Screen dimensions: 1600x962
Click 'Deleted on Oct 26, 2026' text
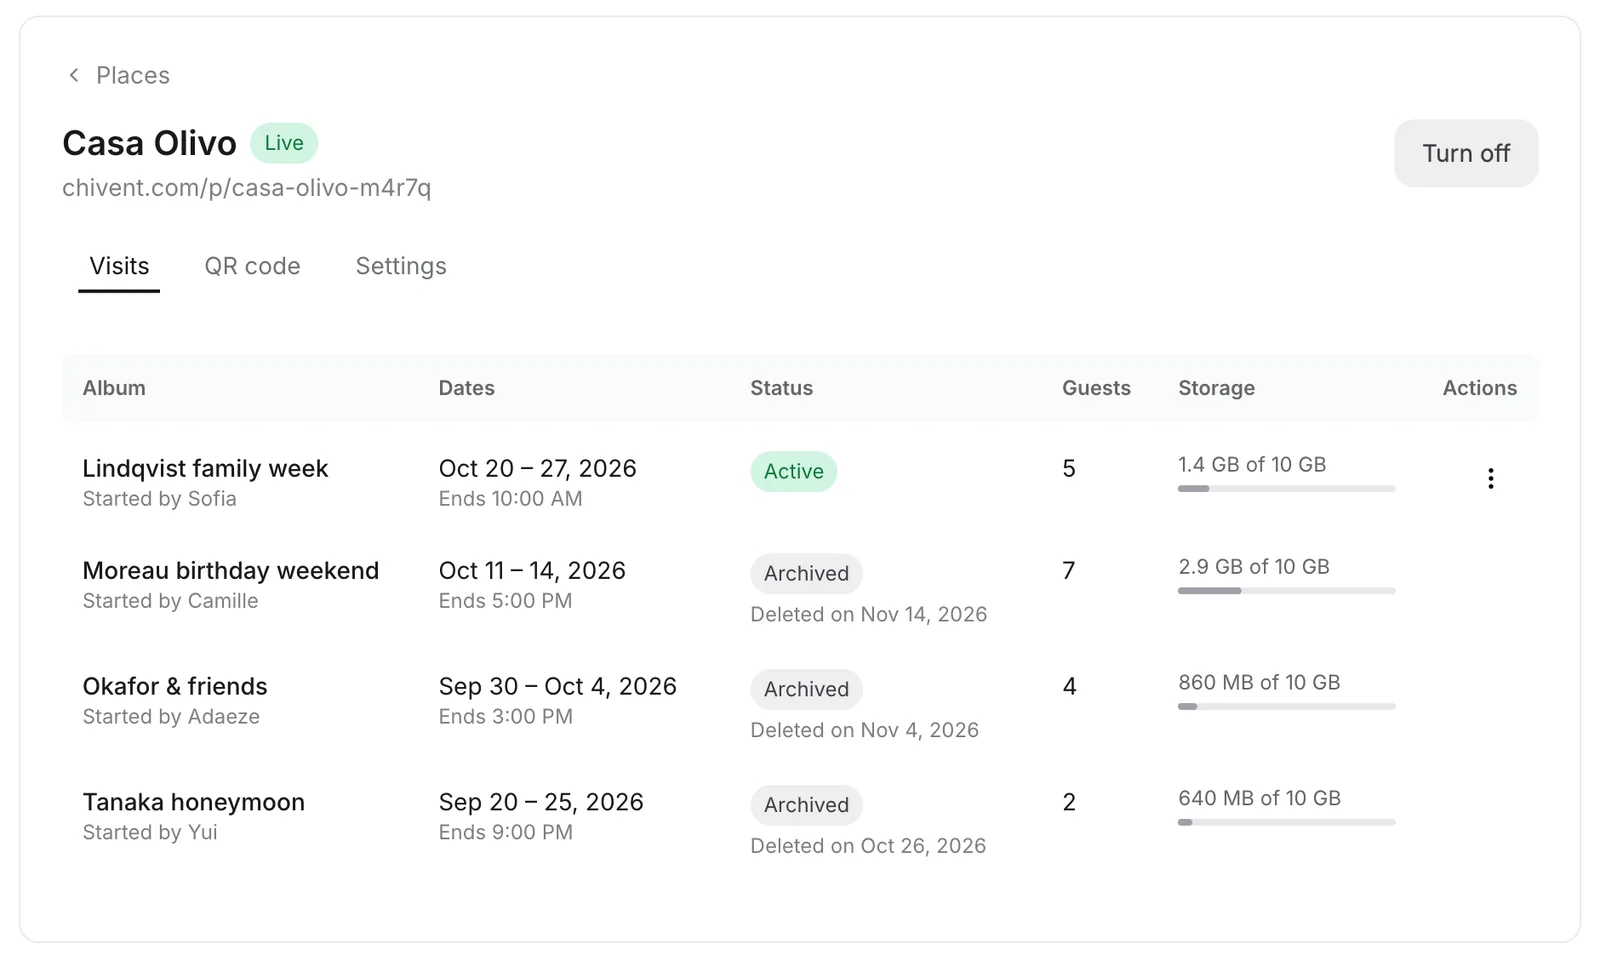[868, 846]
